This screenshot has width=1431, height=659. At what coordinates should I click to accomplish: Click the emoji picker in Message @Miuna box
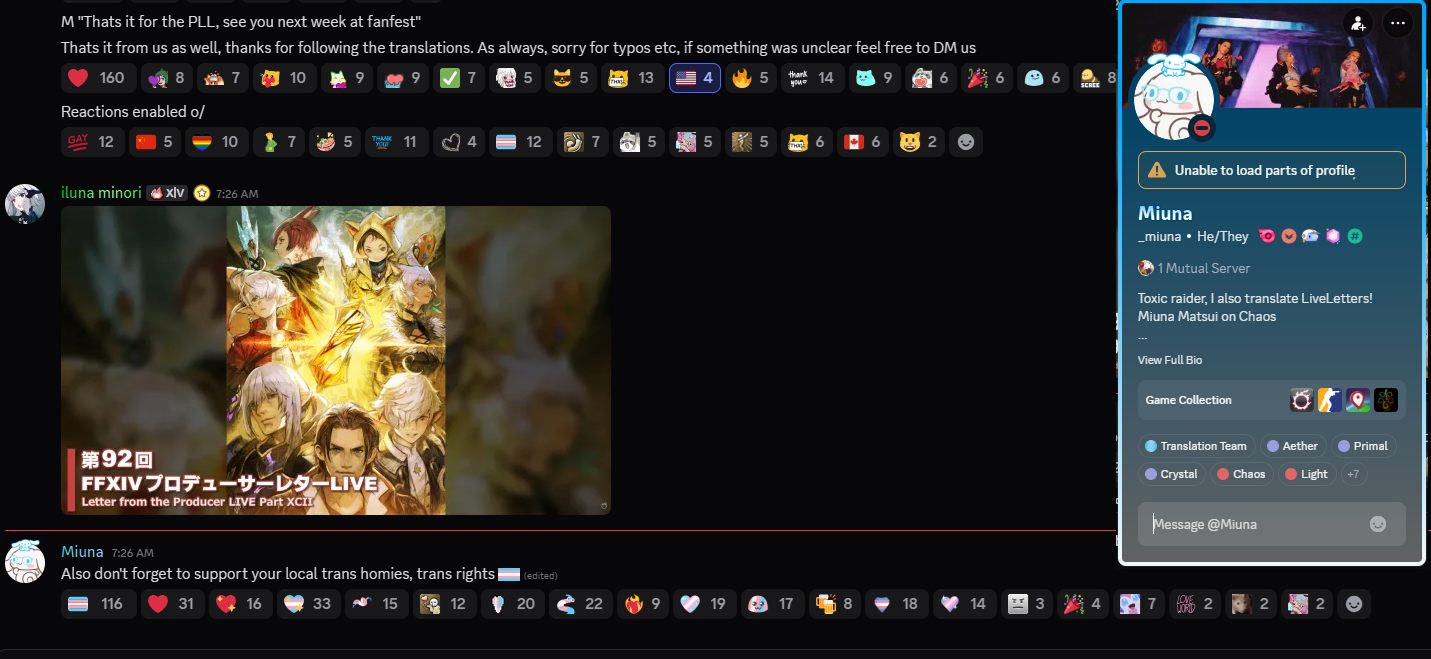click(x=1378, y=524)
